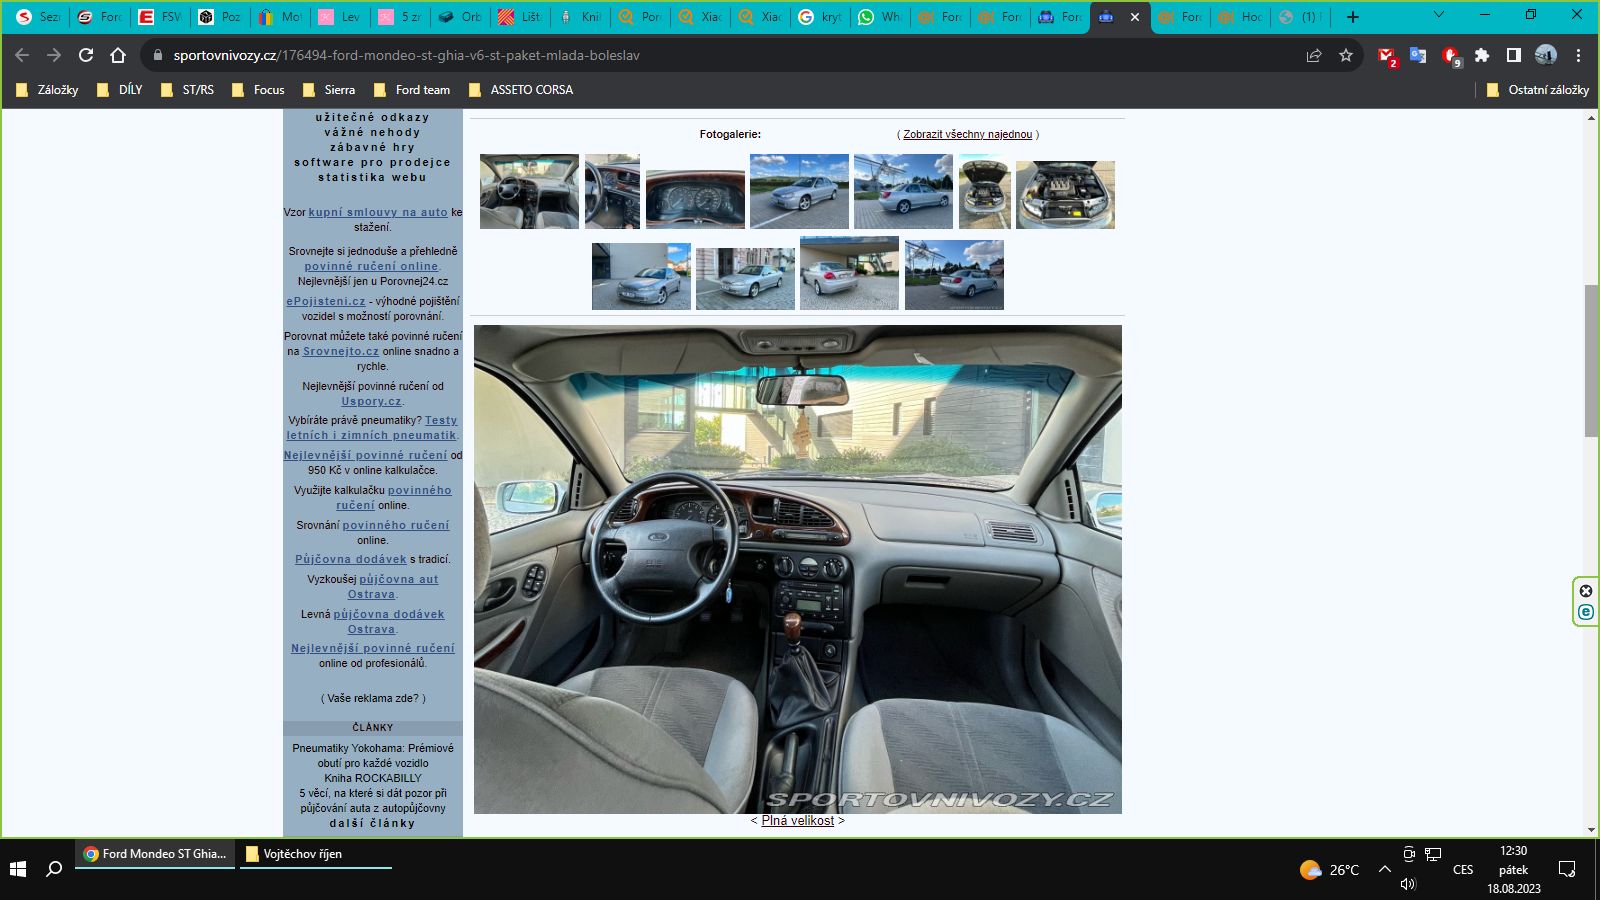Screen dimensions: 1600x900
Task: Open 'povinné ručení online' link
Action: pos(371,266)
